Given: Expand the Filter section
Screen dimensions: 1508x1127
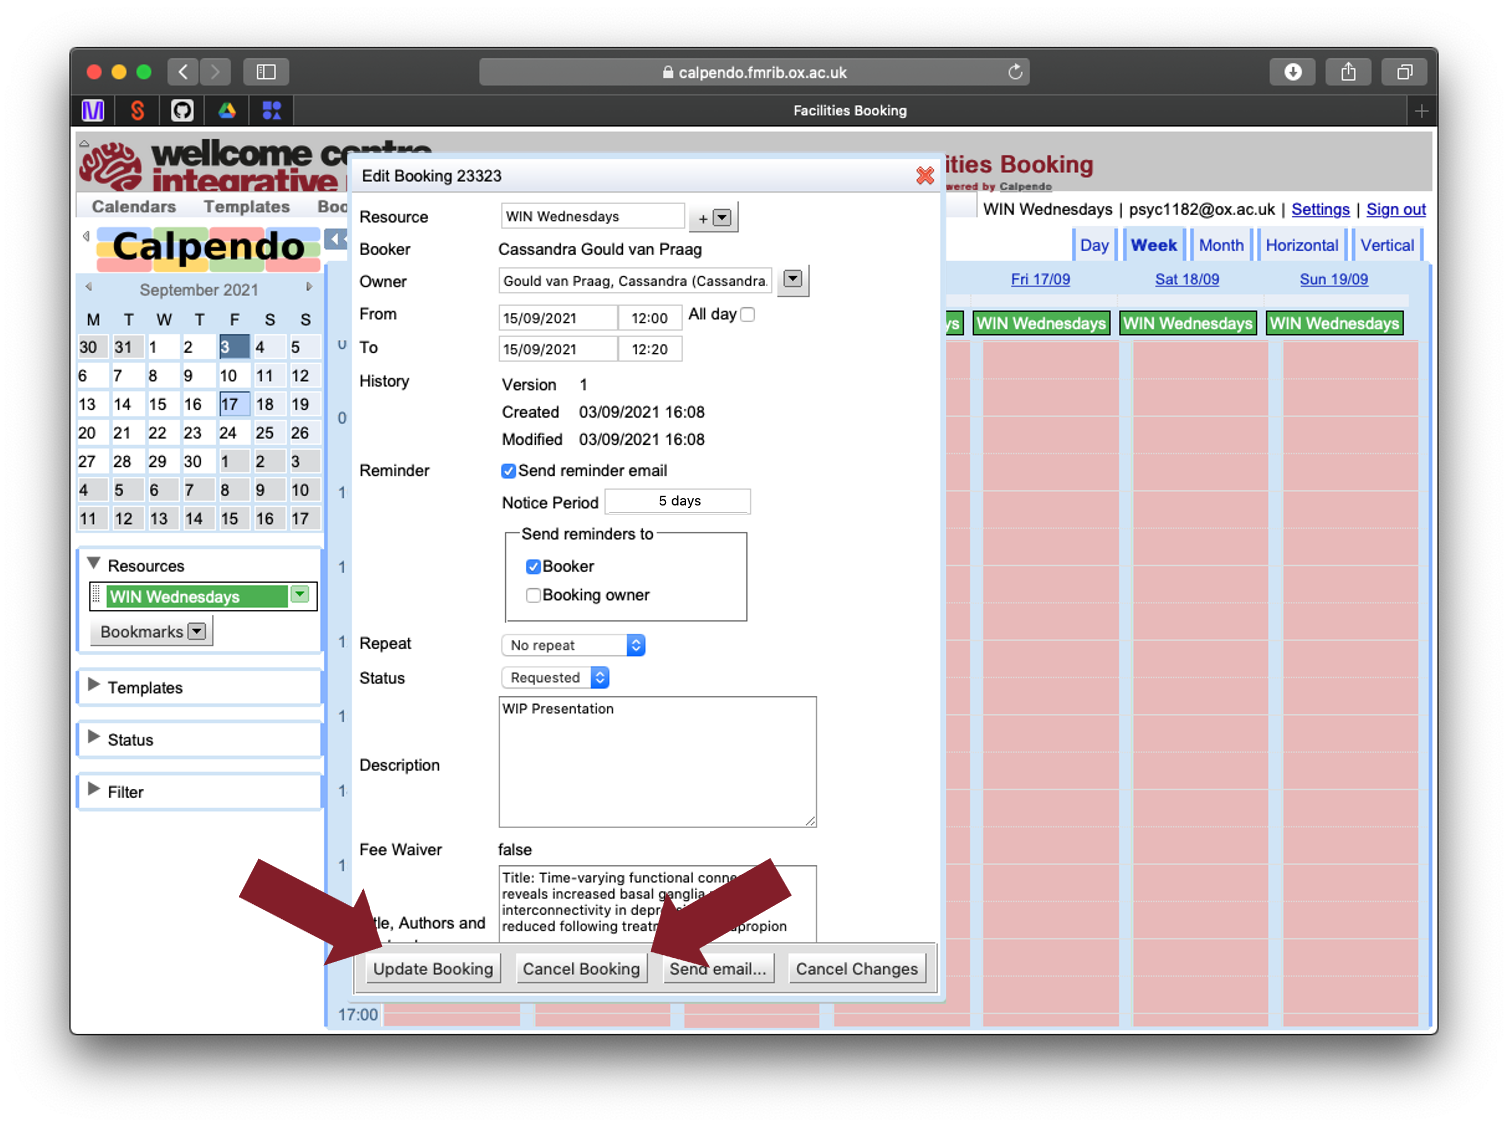Looking at the screenshot, I should coord(94,790).
